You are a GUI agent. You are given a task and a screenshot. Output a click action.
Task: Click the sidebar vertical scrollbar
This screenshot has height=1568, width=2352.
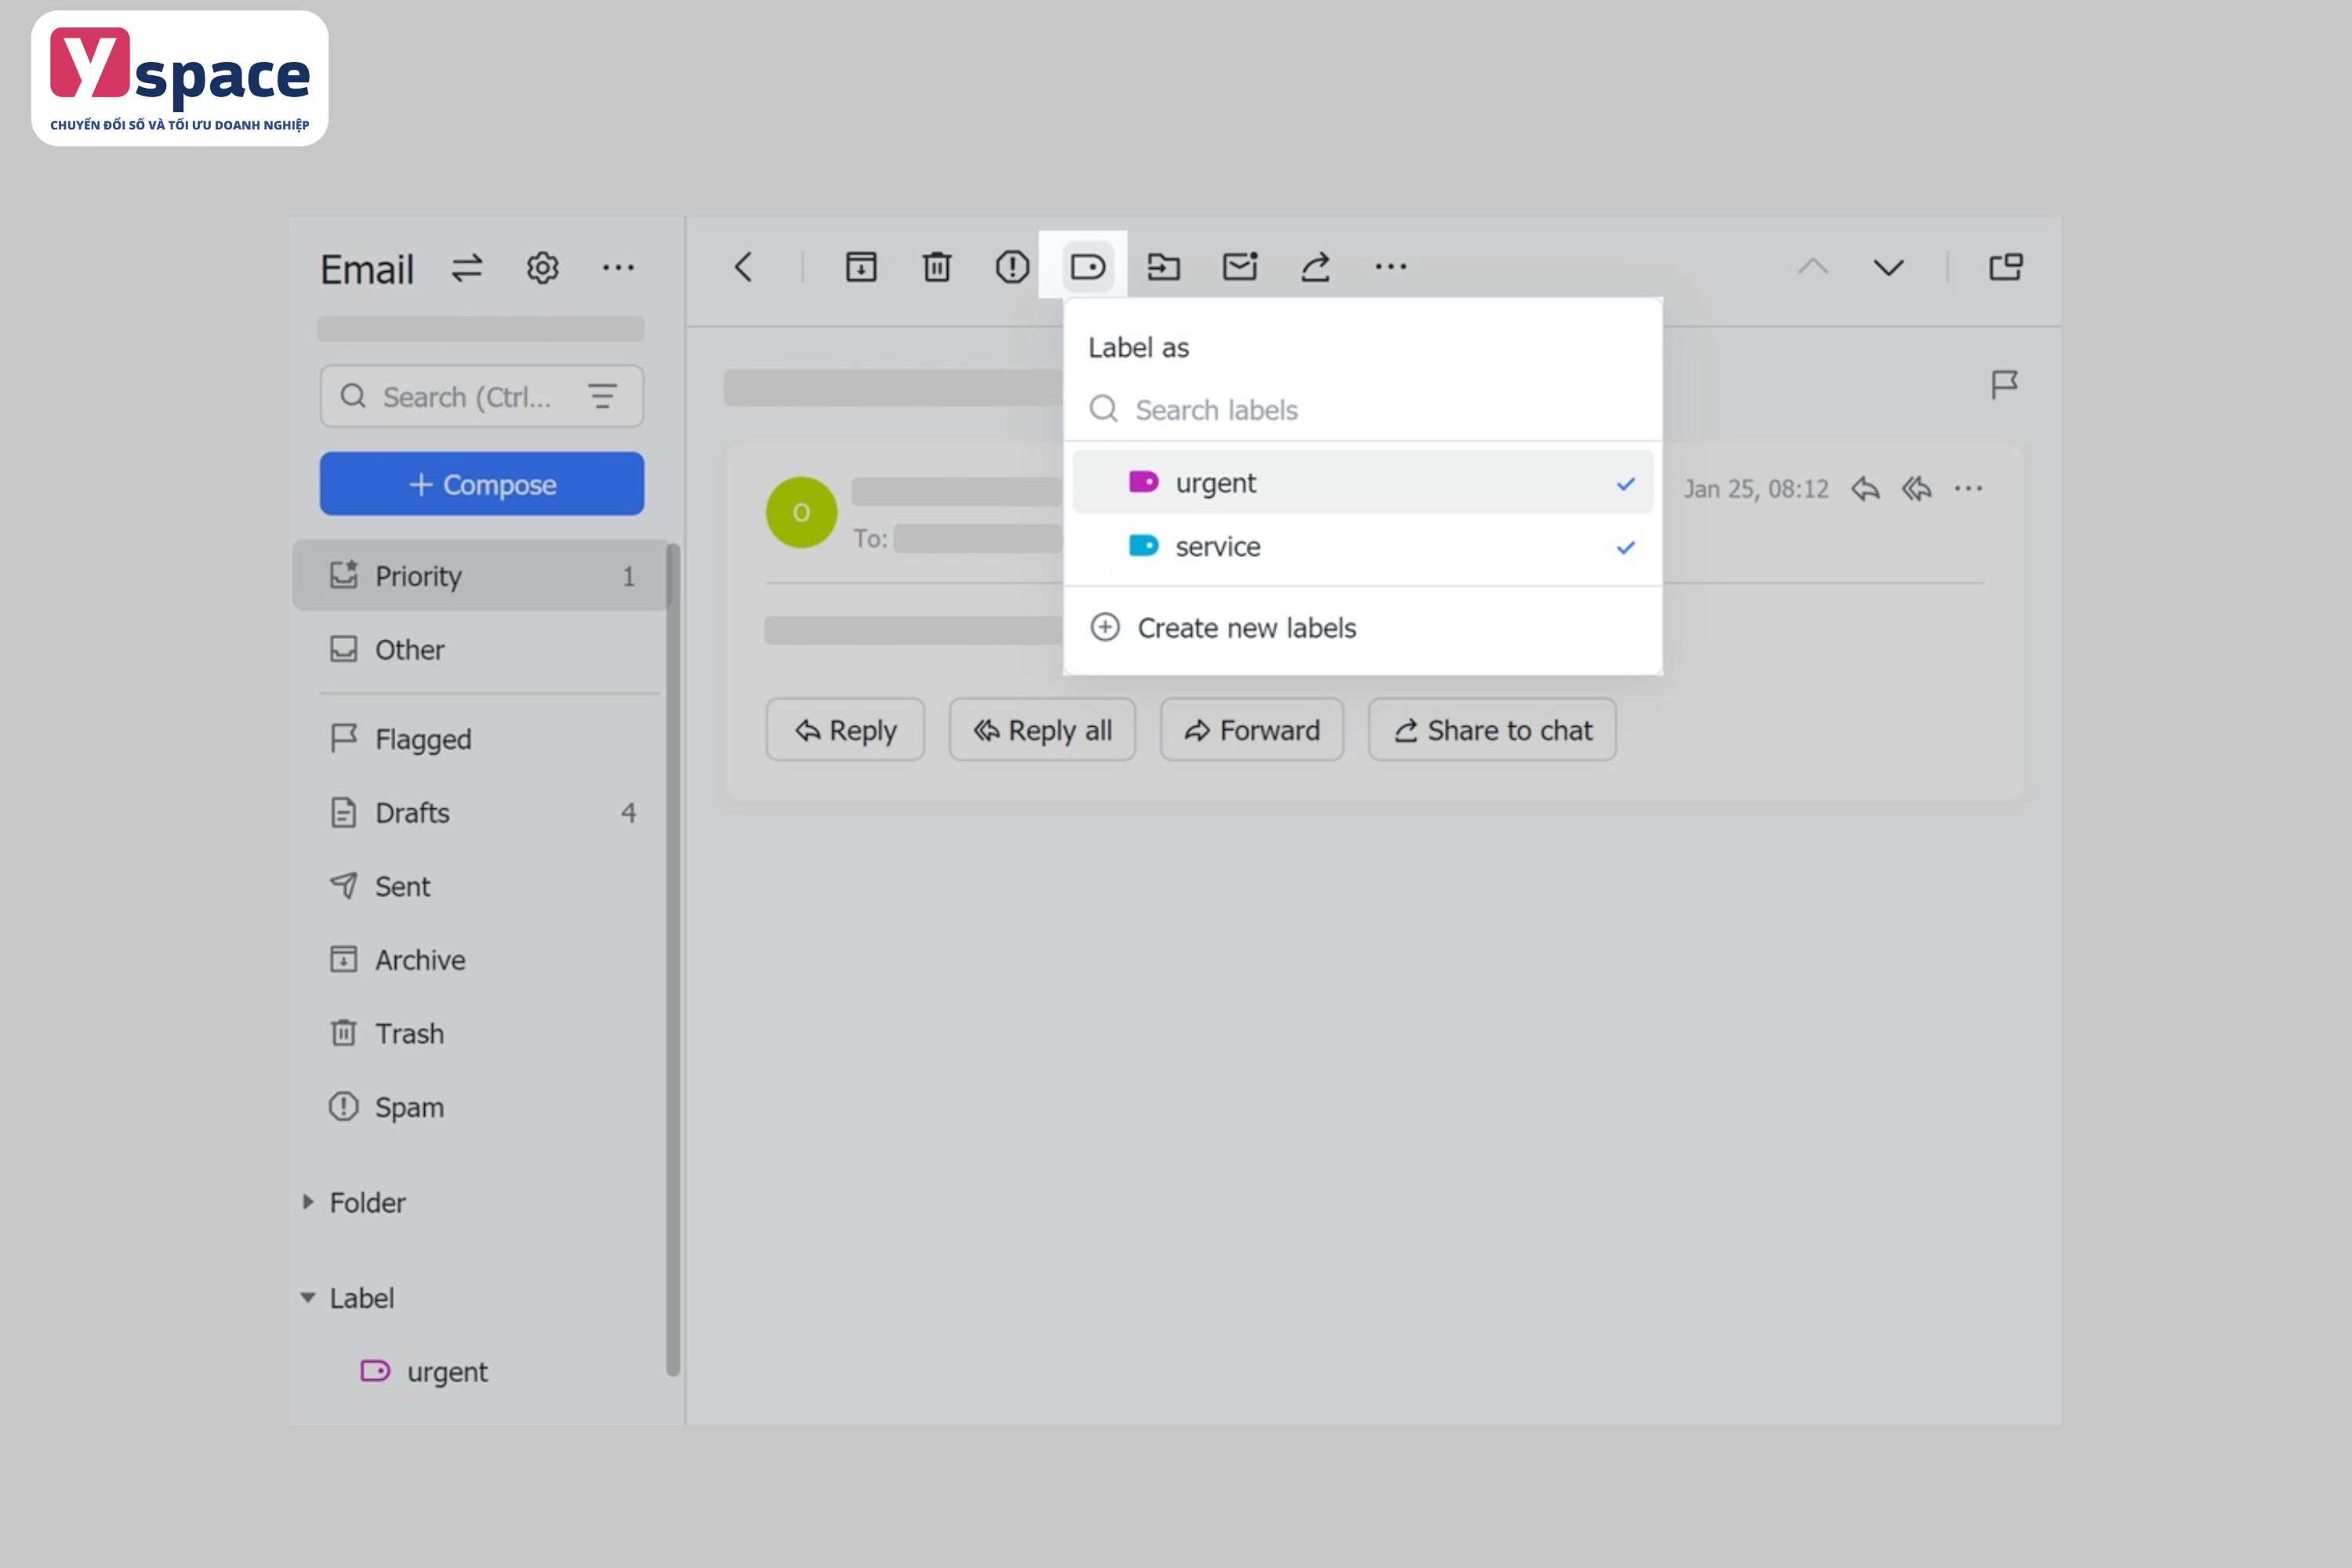pos(673,960)
